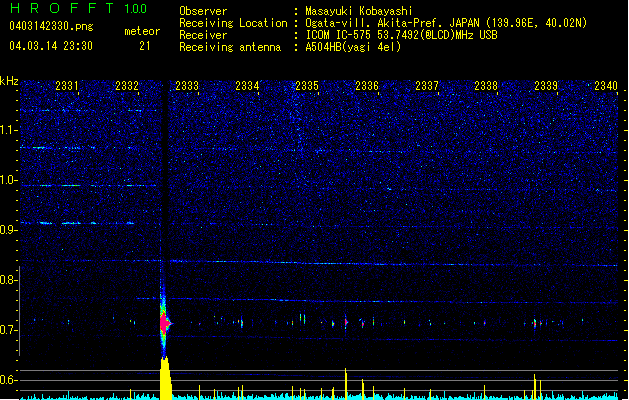Click the Receiver label
Viewport: 629px width, 400px height.
[203, 35]
